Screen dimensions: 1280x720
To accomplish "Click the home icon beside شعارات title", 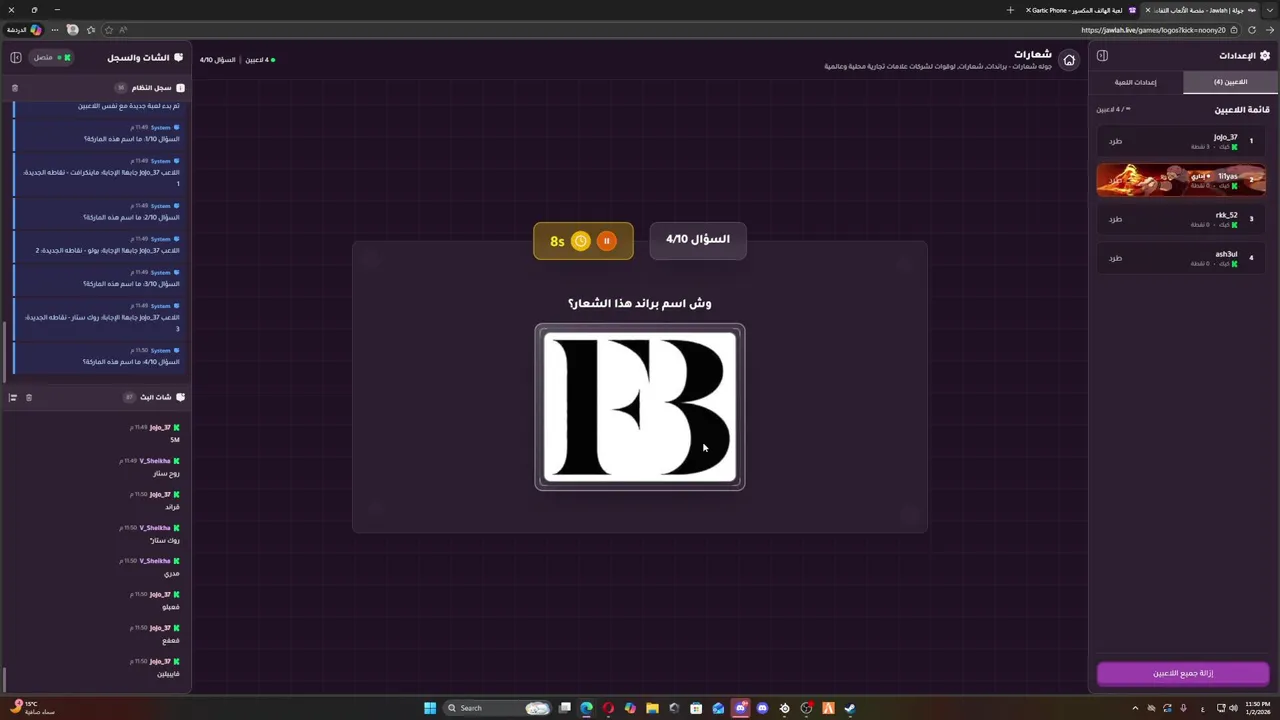I will click(1069, 60).
